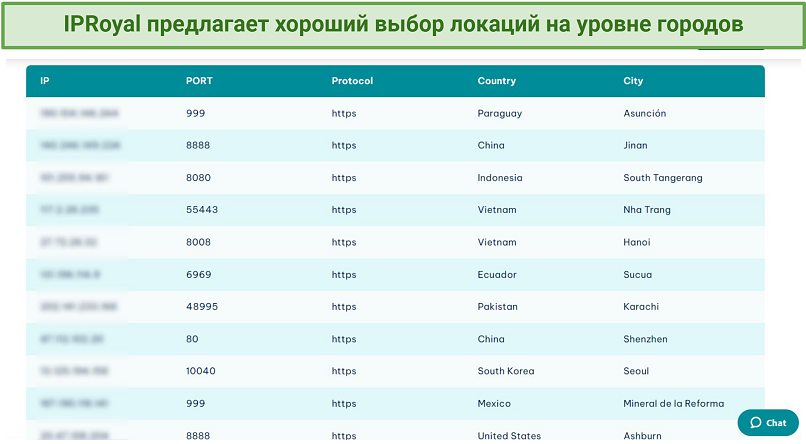Select port 55443 cell

pos(202,209)
